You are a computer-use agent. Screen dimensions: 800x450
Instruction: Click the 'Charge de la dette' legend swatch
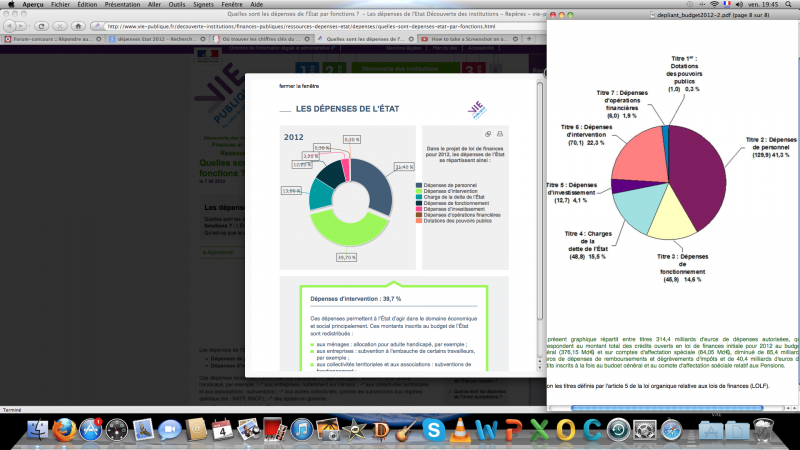(418, 197)
